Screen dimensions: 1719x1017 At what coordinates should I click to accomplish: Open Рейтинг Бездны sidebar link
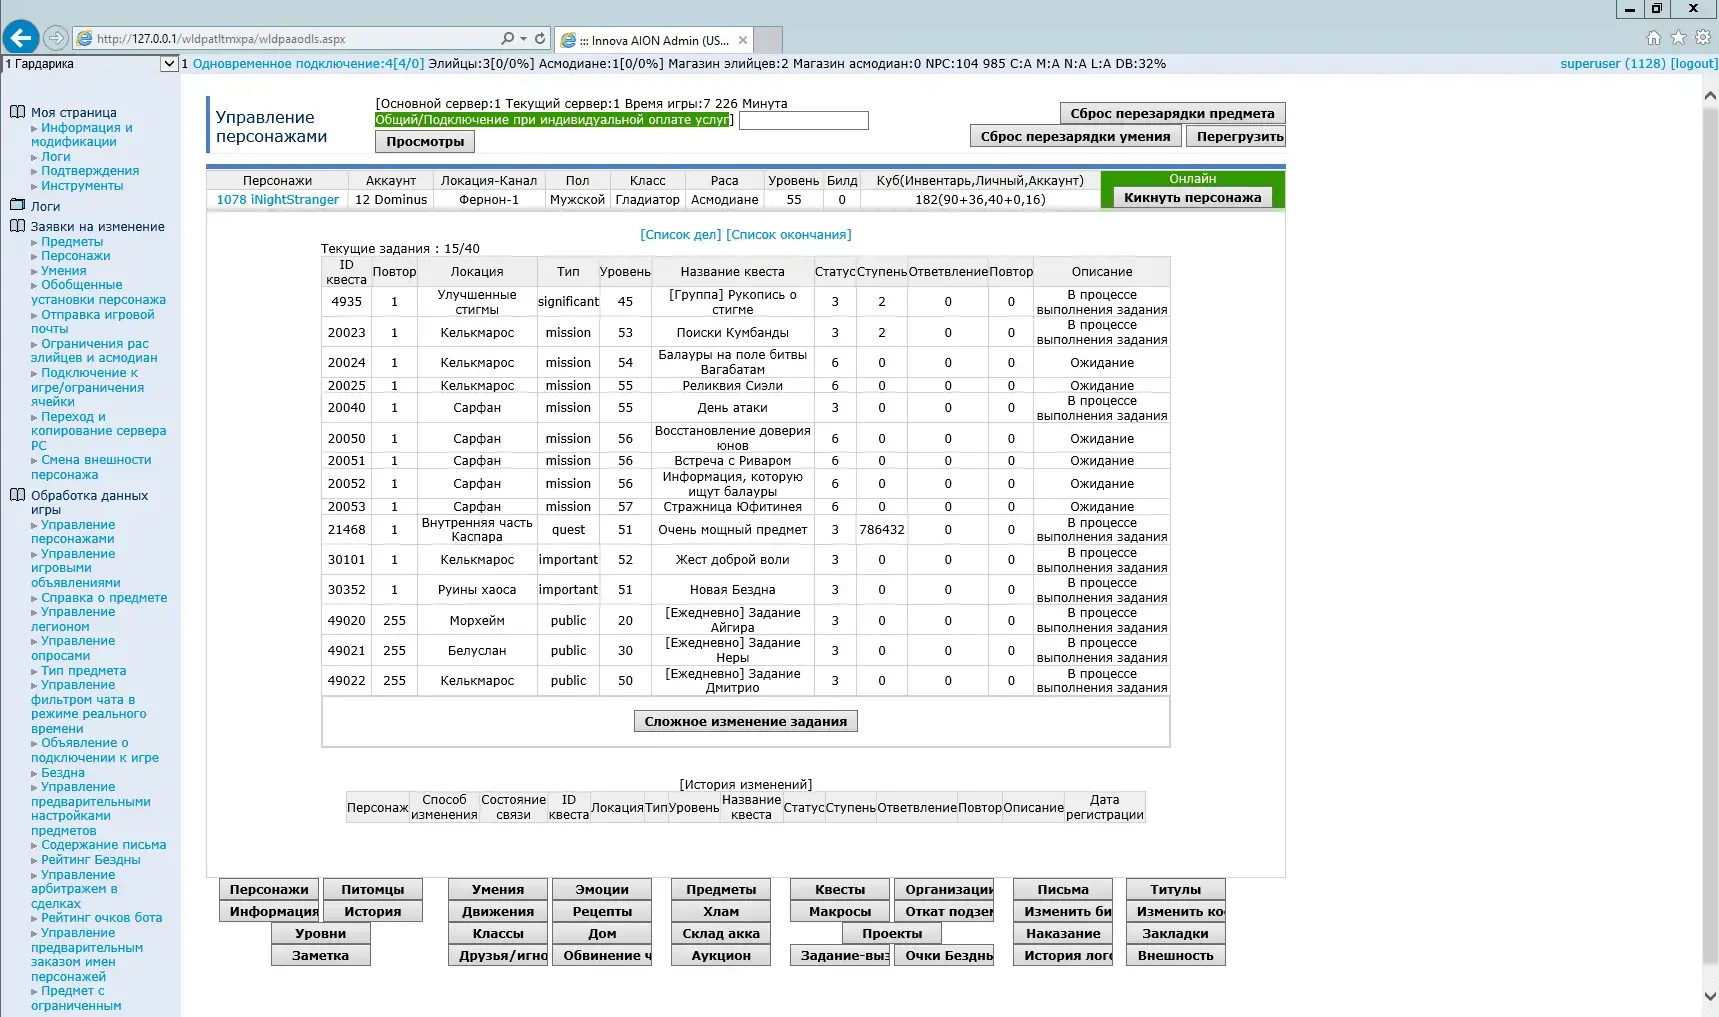91,860
